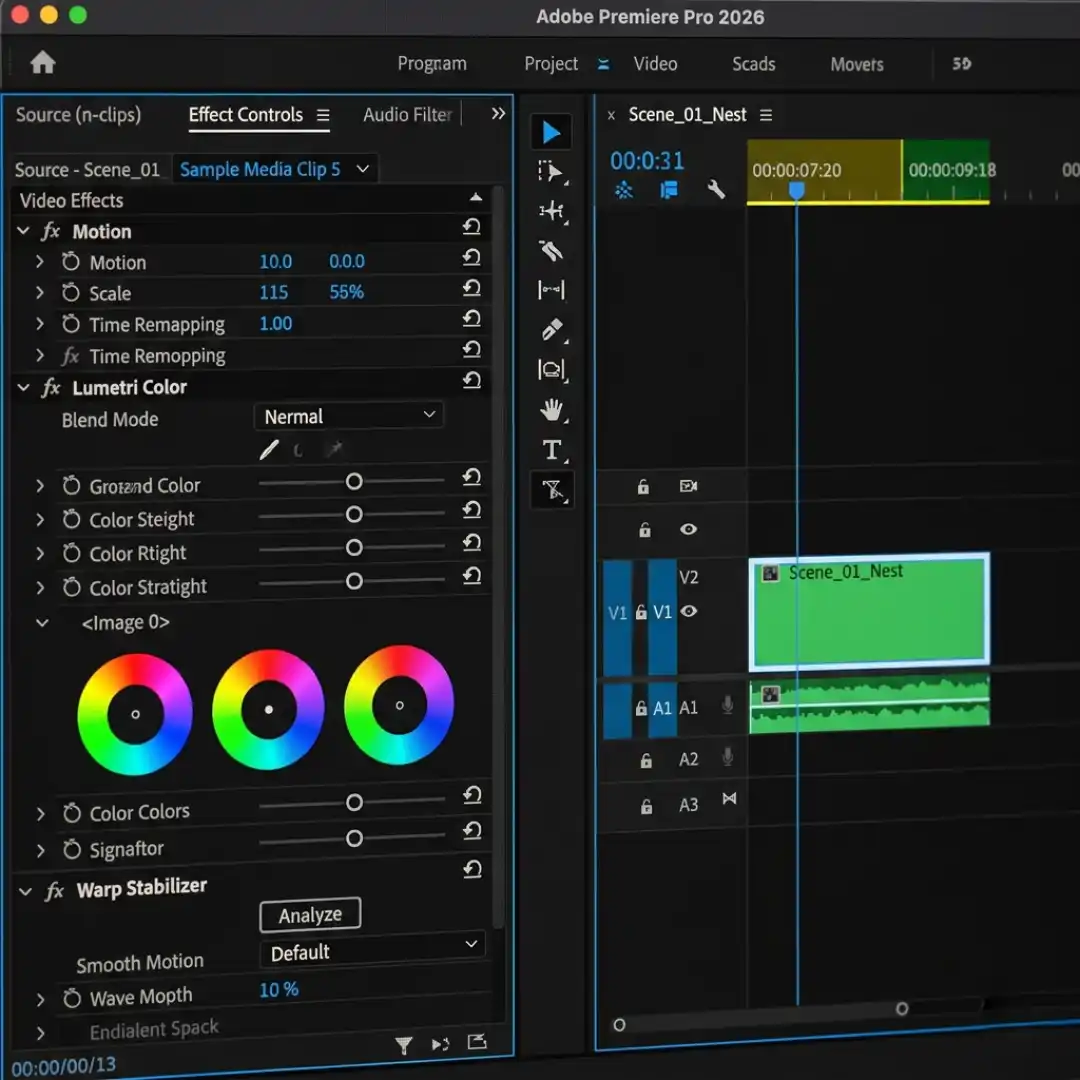Toggle Scale stopwatch animation
This screenshot has width=1080, height=1080.
pyautogui.click(x=71, y=293)
